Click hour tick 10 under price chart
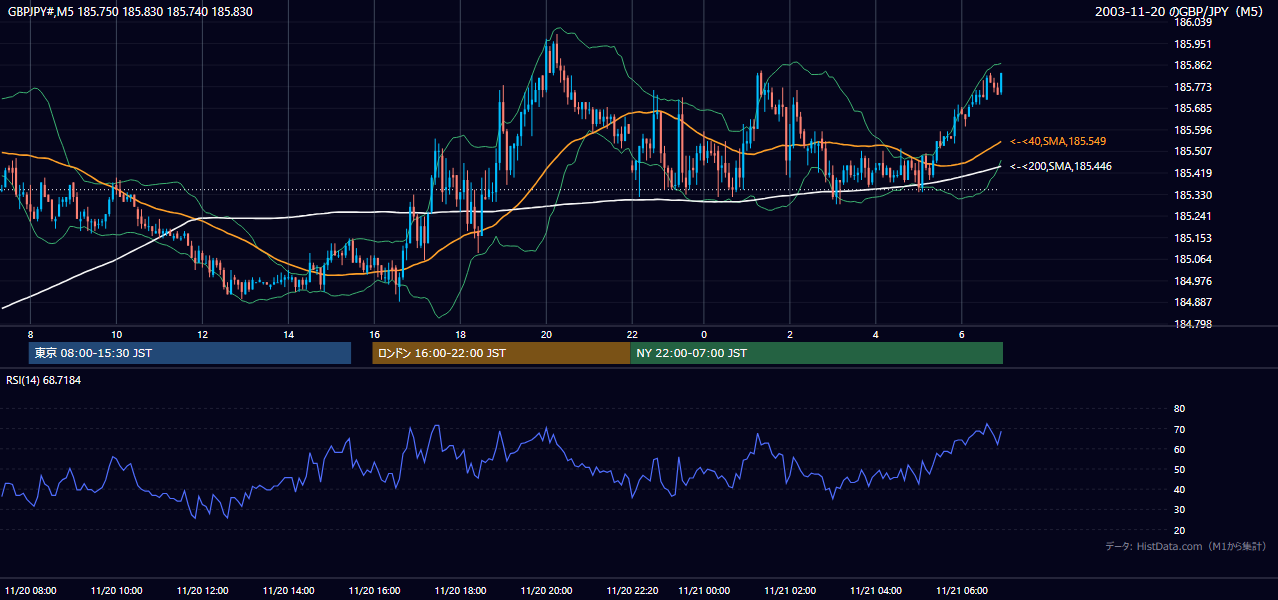 [x=117, y=335]
